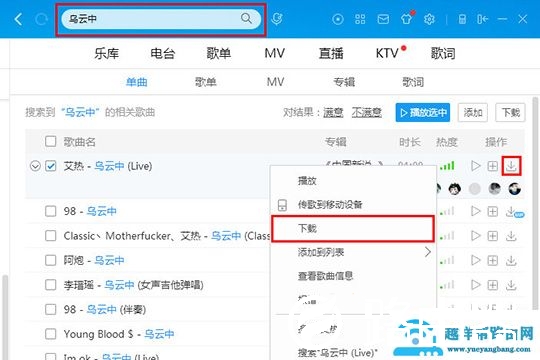
Task: Open the top-level 歌单 tab
Action: [x=218, y=53]
